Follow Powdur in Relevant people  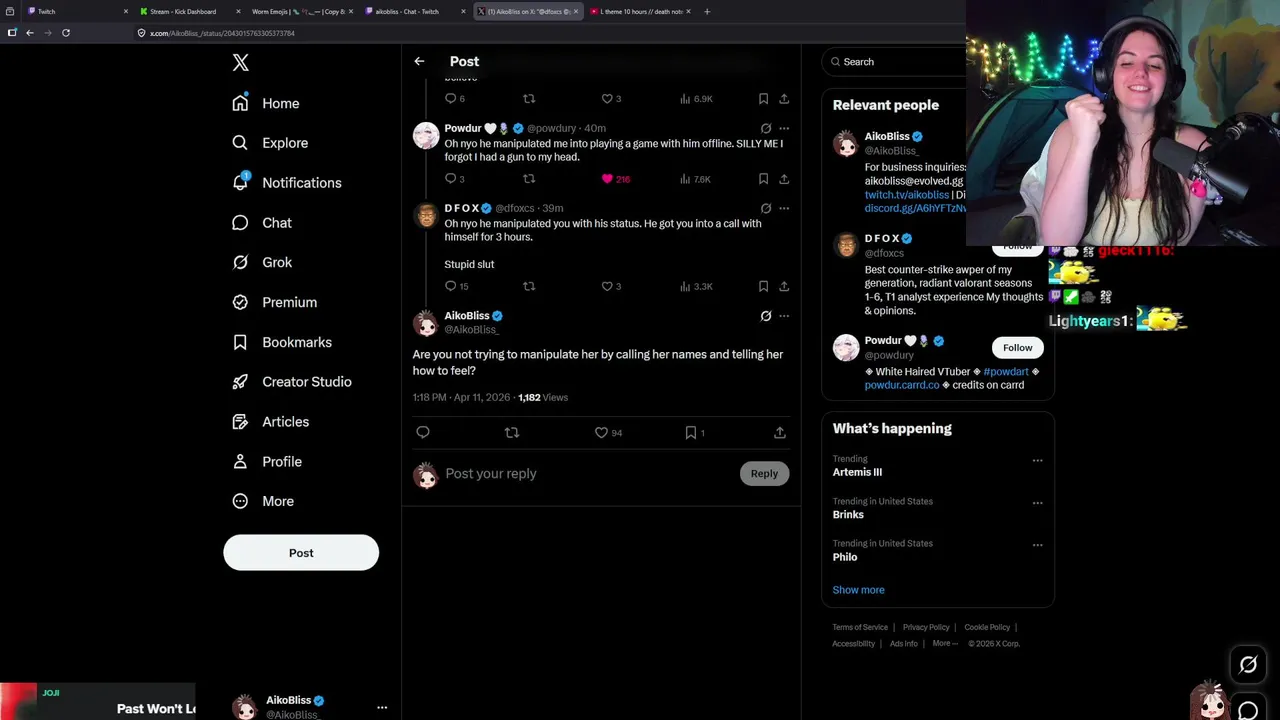click(x=1018, y=347)
